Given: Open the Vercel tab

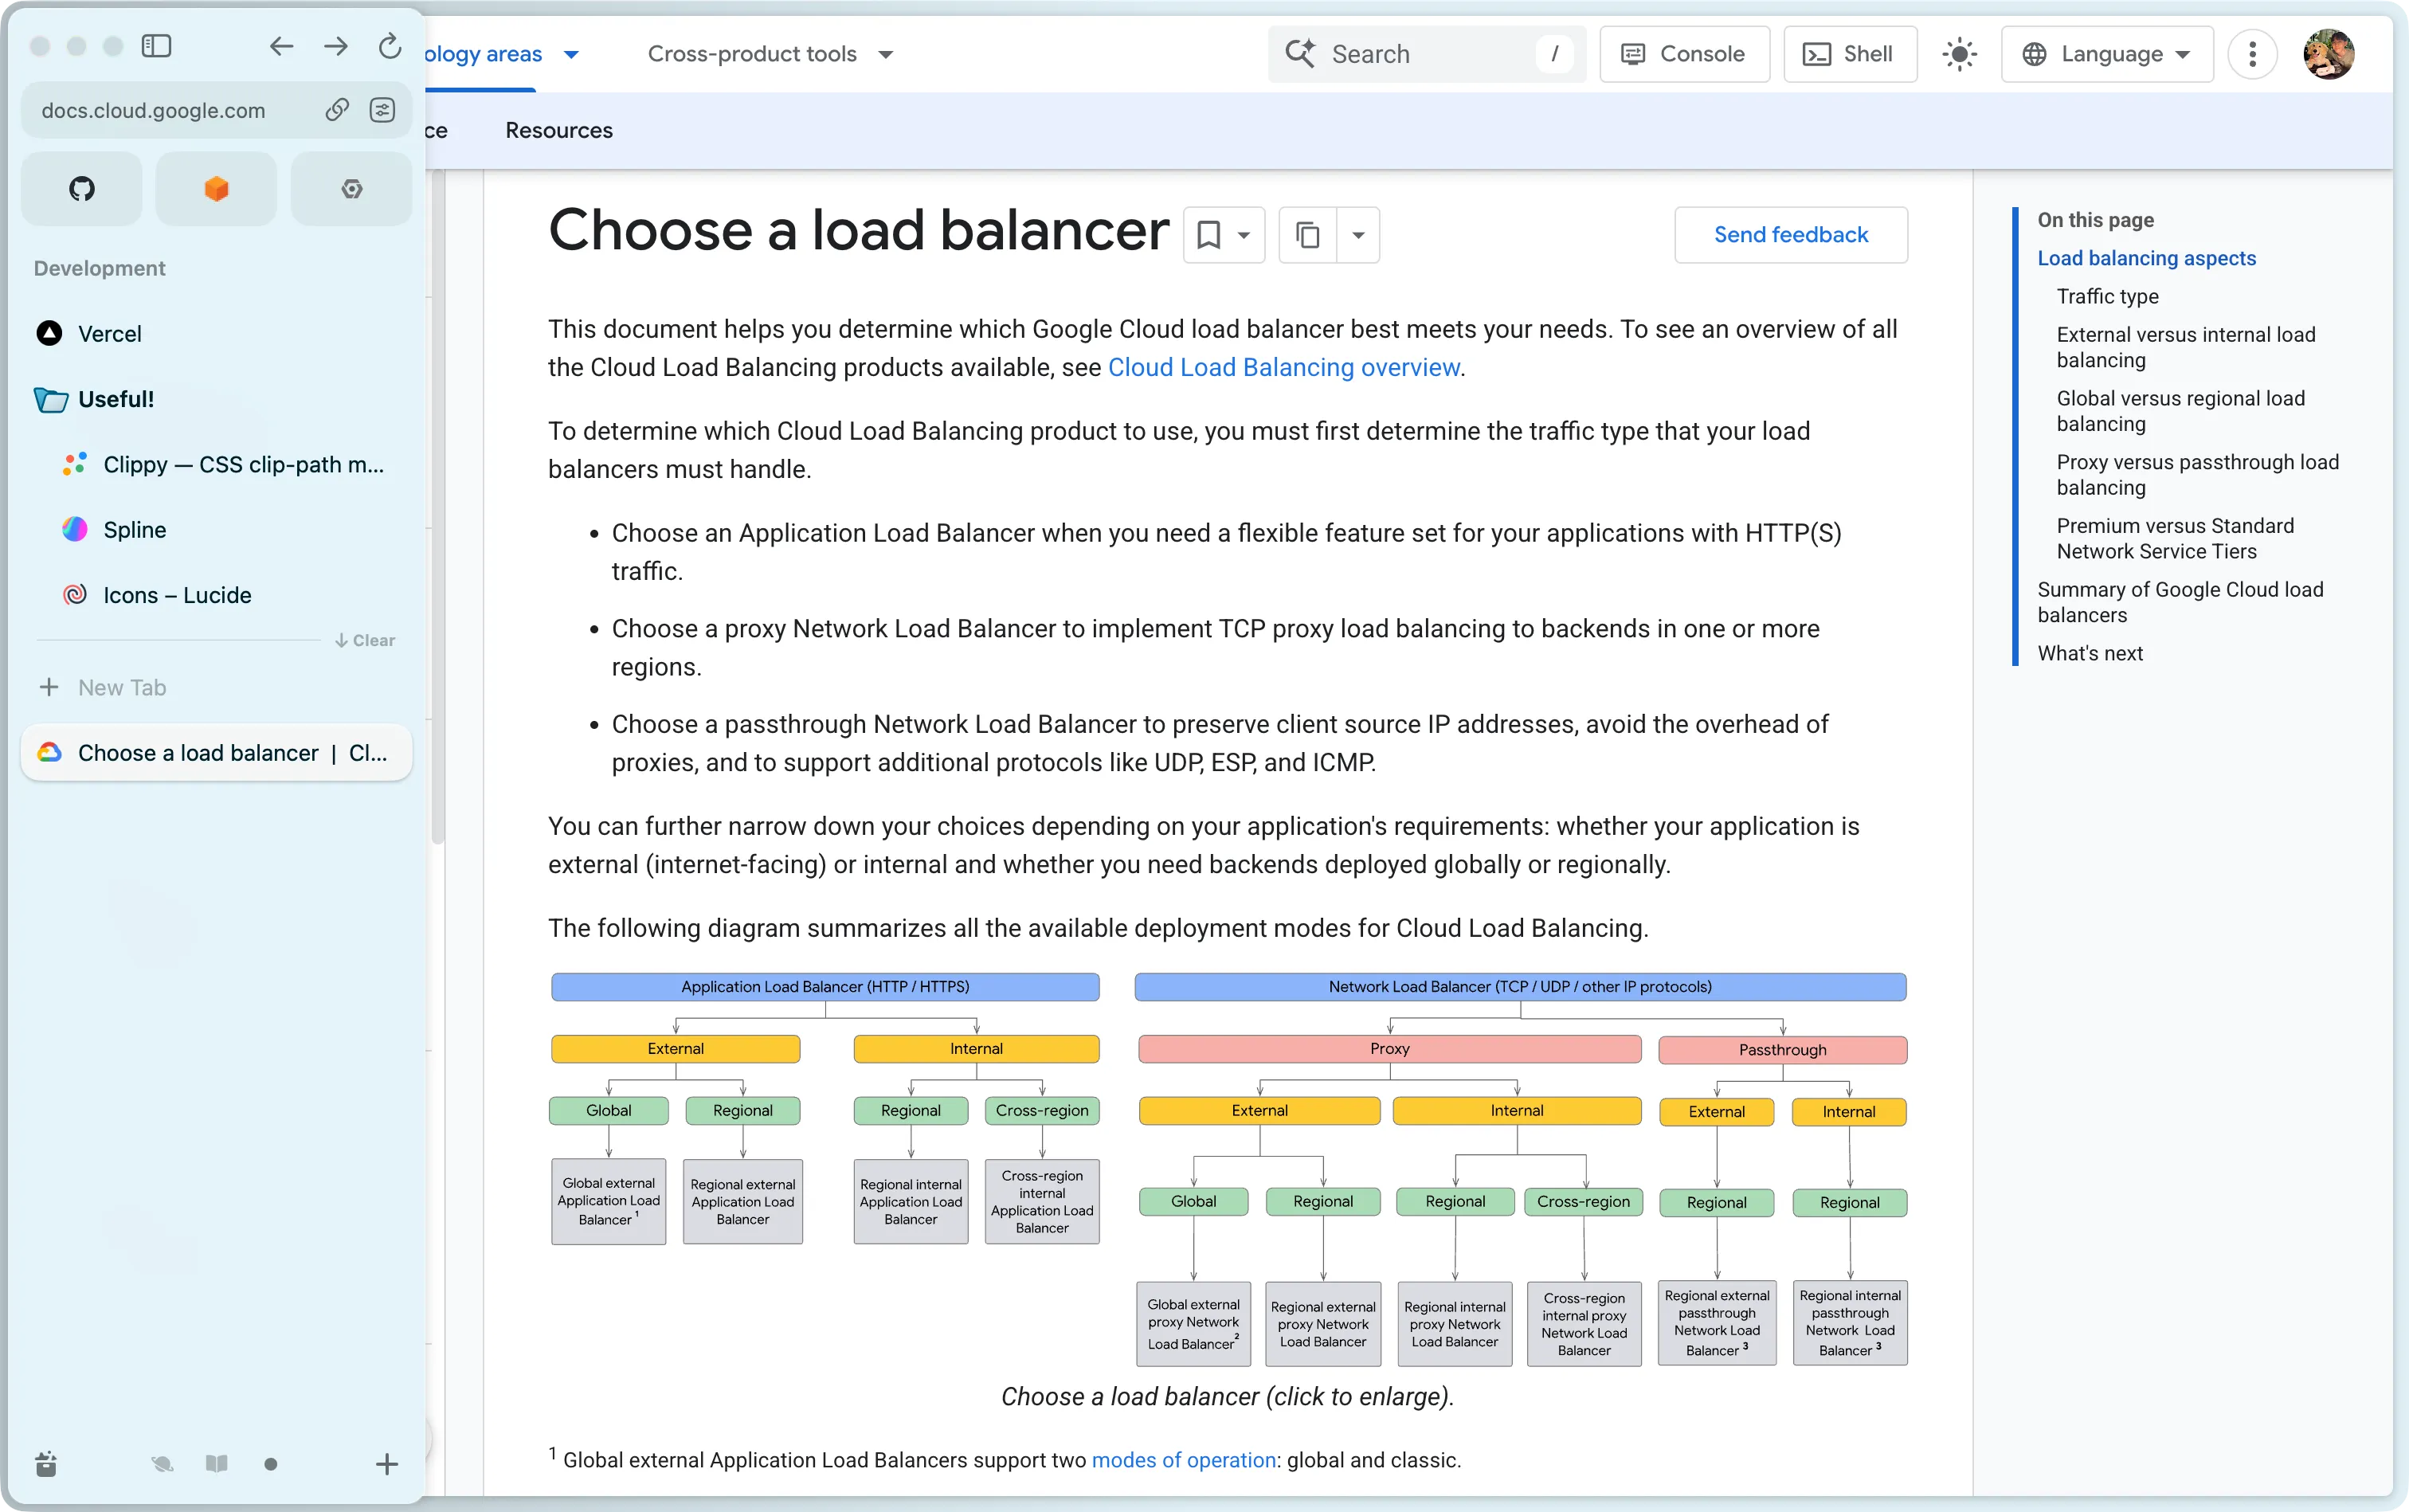Looking at the screenshot, I should [216, 333].
